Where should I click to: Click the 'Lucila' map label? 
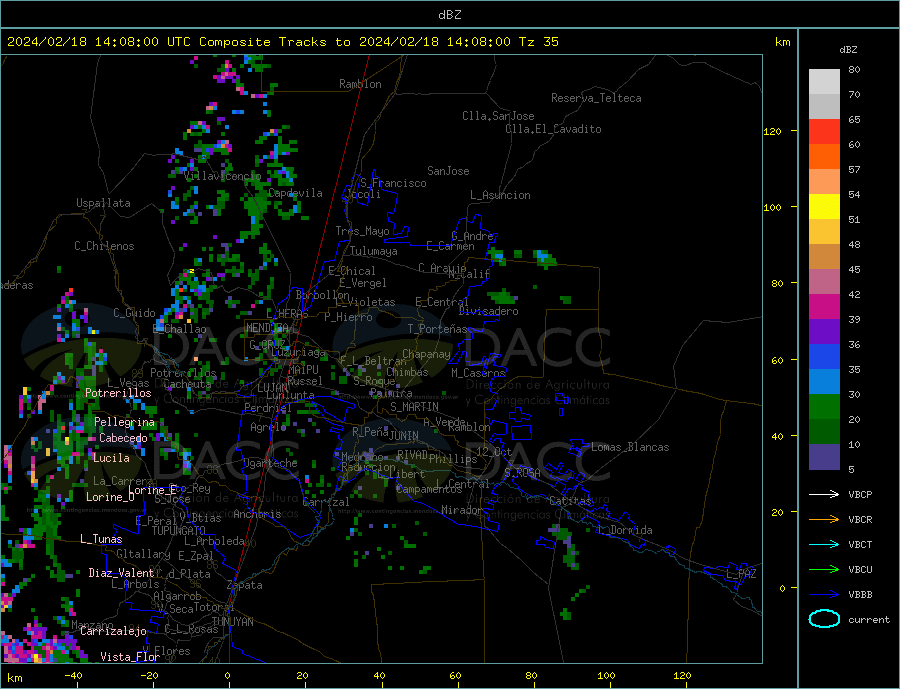point(111,458)
